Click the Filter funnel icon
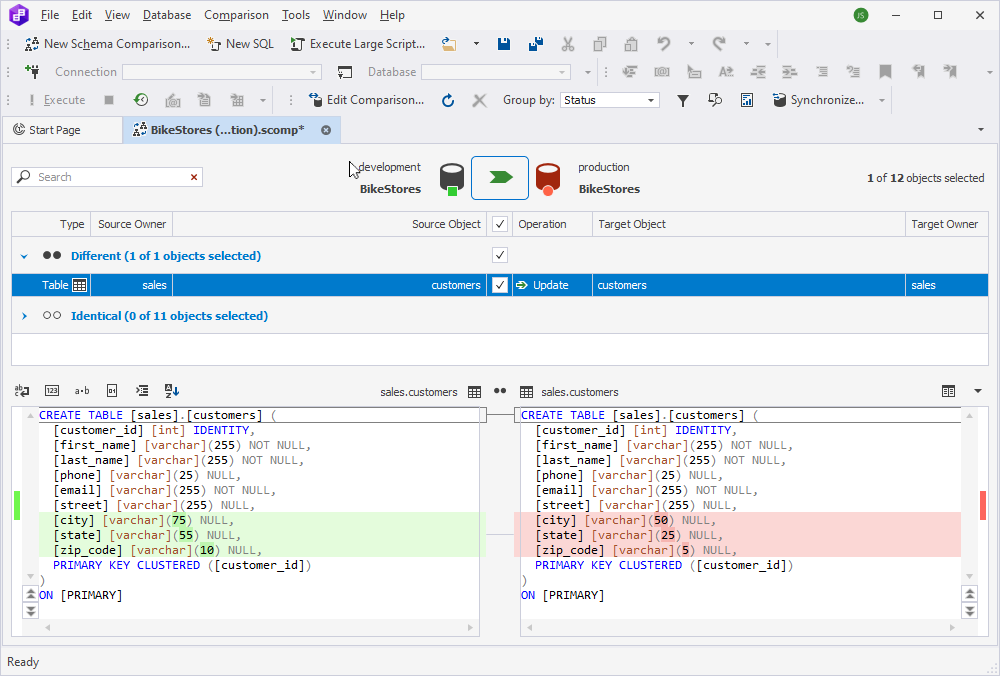Viewport: 1000px width, 676px height. pos(683,100)
